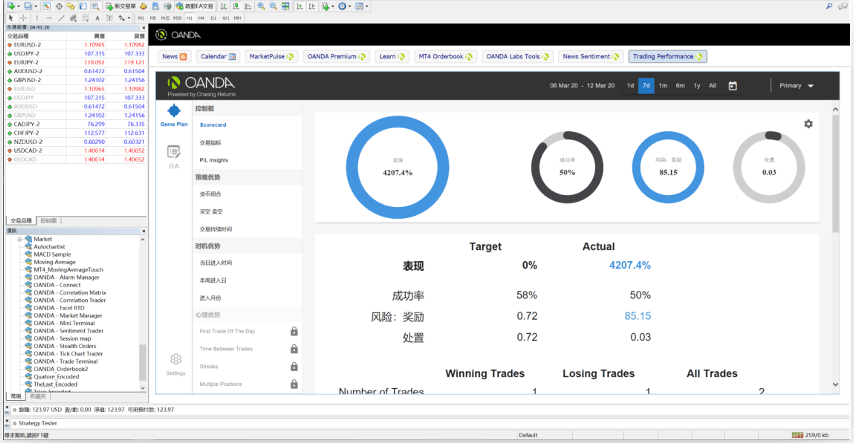Viewport: 854px width, 443px height.
Task: Open the journal notepad icon in sidebar
Action: 174,151
